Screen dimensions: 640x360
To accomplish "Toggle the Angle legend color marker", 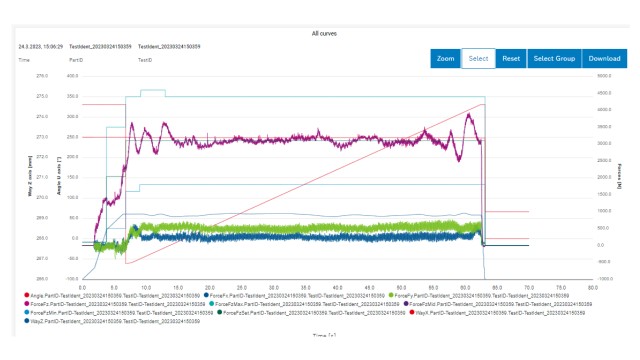I will tap(27, 295).
